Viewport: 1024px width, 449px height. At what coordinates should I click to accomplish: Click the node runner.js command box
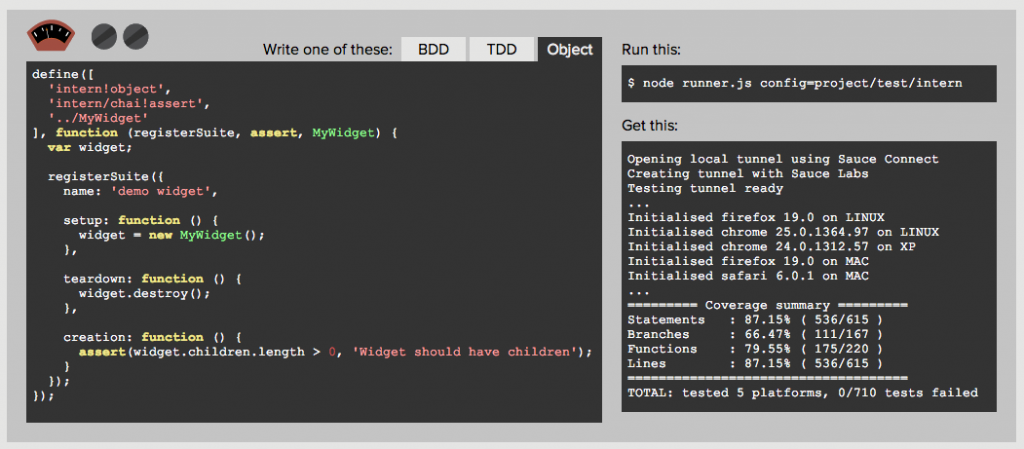[x=809, y=84]
